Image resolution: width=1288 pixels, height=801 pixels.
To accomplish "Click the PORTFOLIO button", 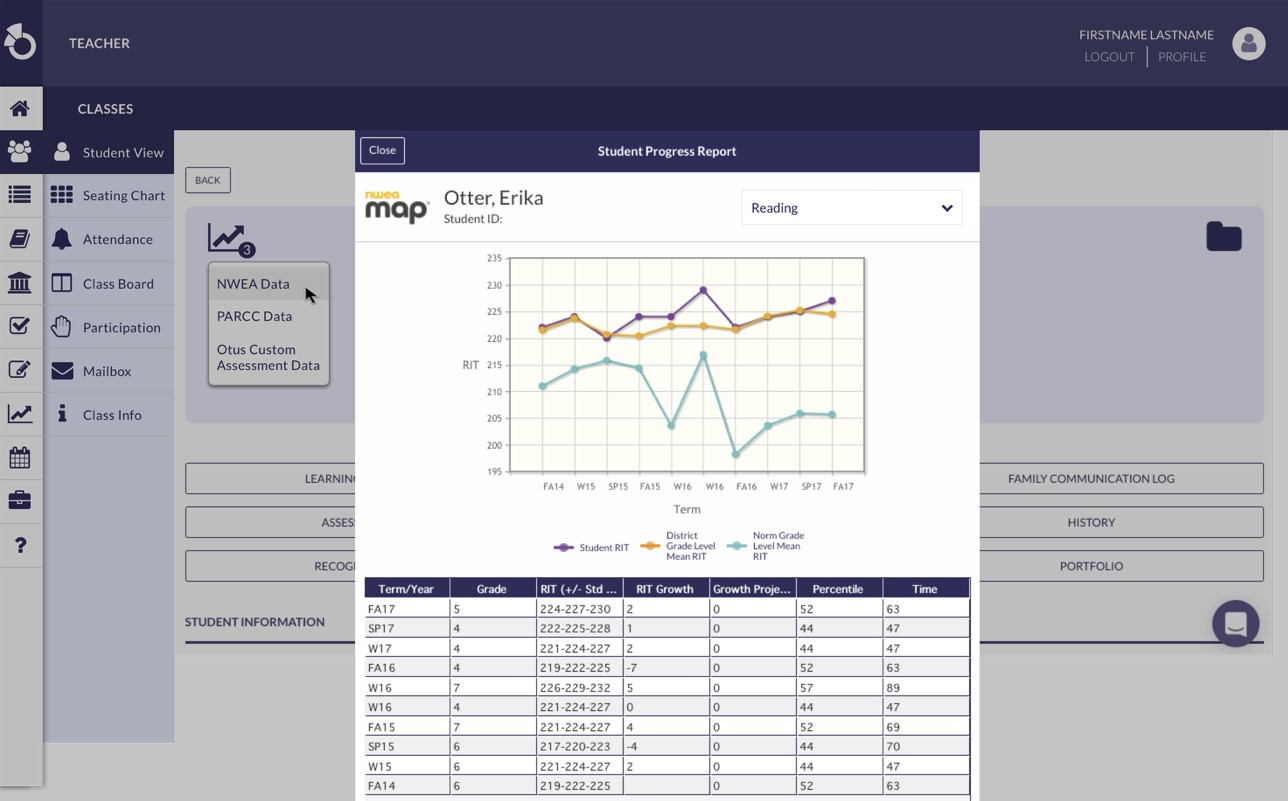I will pyautogui.click(x=1091, y=566).
